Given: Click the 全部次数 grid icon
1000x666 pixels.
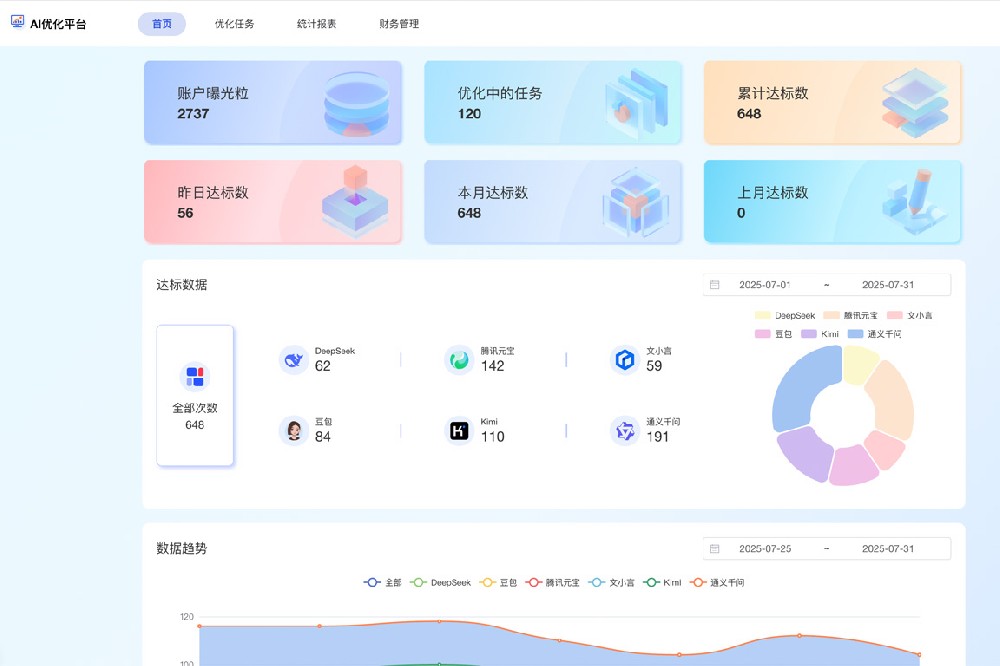Looking at the screenshot, I should tap(195, 377).
